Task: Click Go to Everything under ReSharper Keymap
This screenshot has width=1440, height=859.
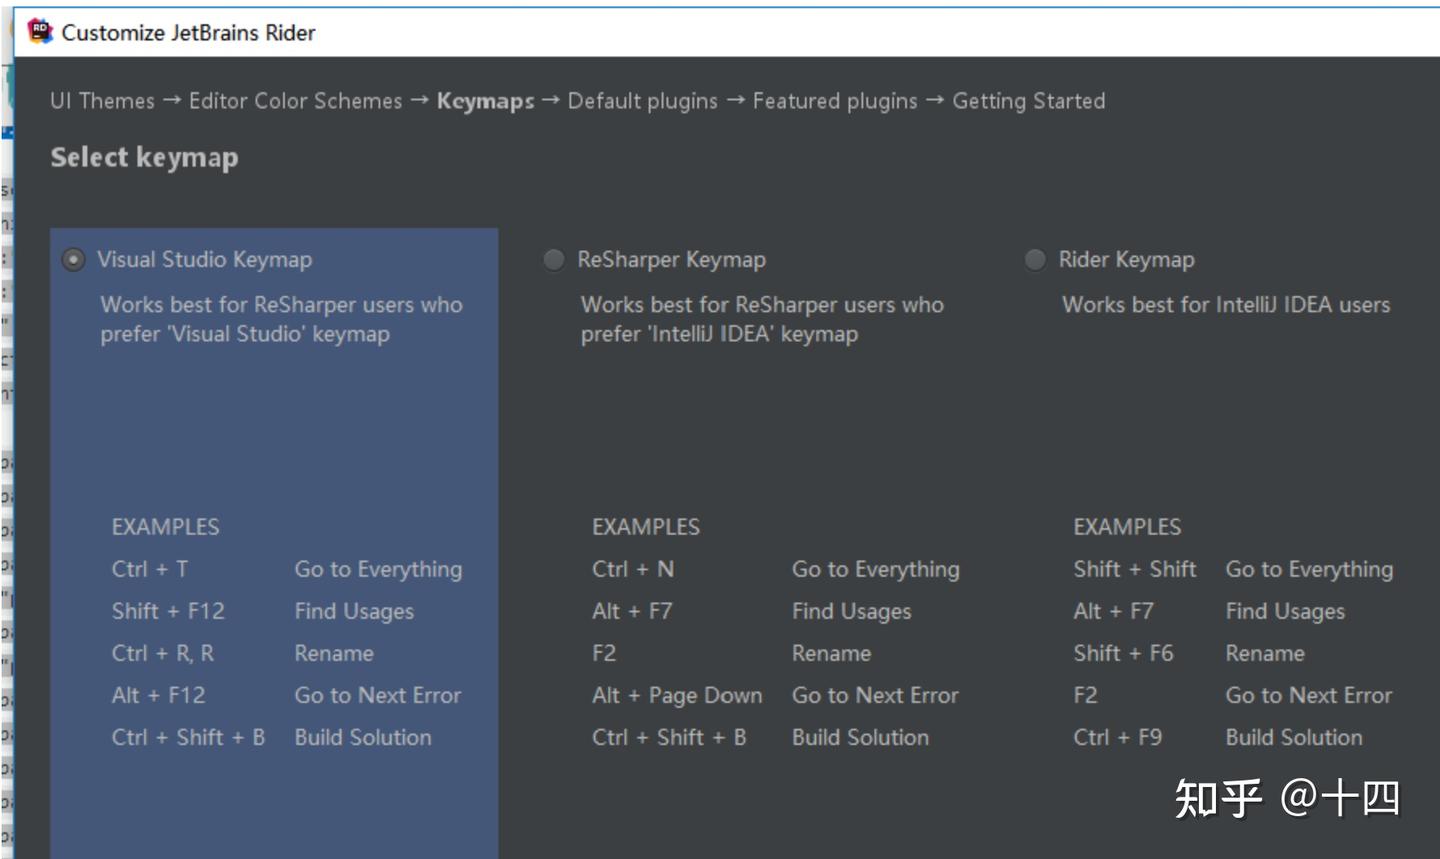Action: (875, 569)
